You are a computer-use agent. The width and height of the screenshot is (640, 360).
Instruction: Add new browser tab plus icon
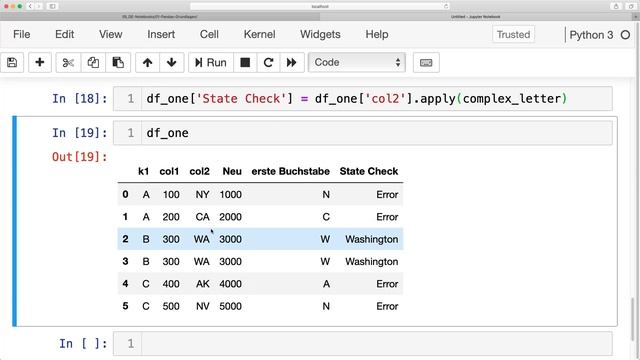pos(635,17)
